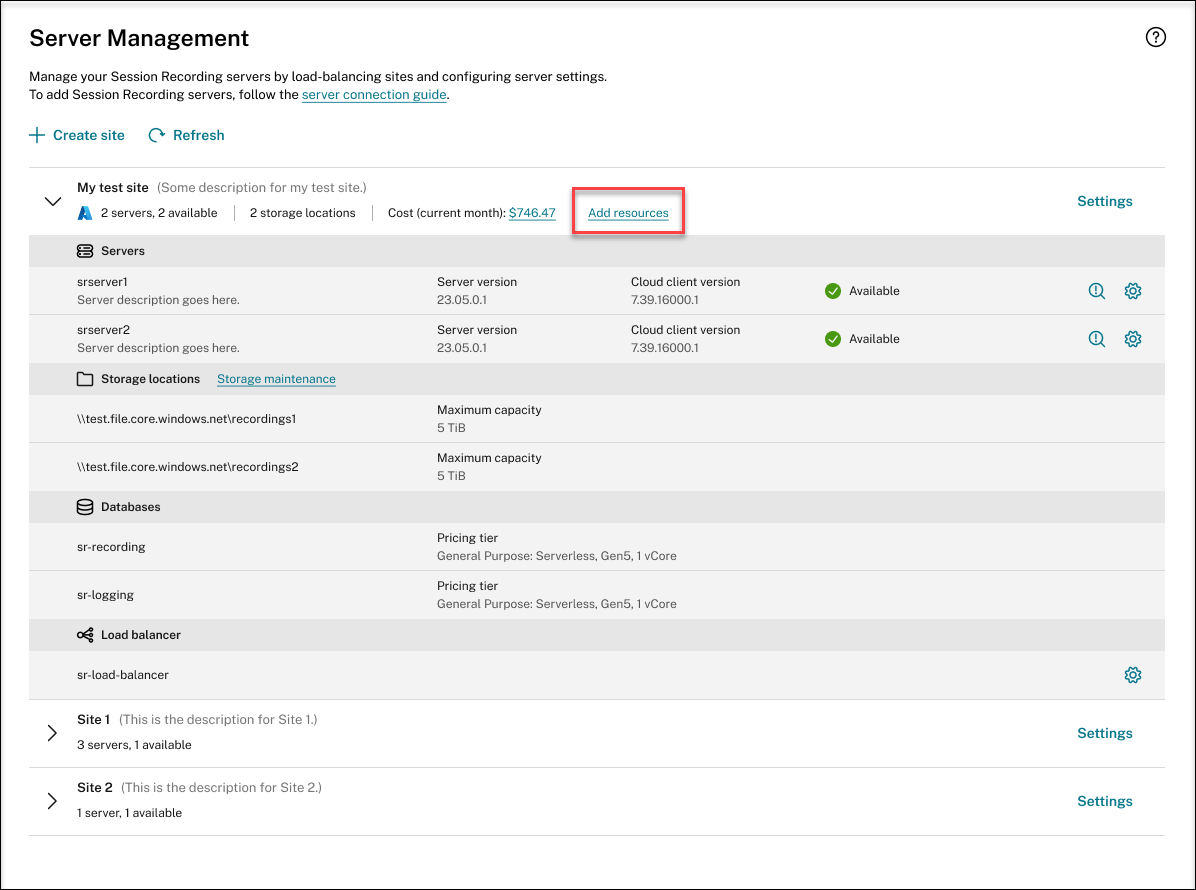Click the Refresh icon
The width and height of the screenshot is (1196, 890).
[x=157, y=135]
